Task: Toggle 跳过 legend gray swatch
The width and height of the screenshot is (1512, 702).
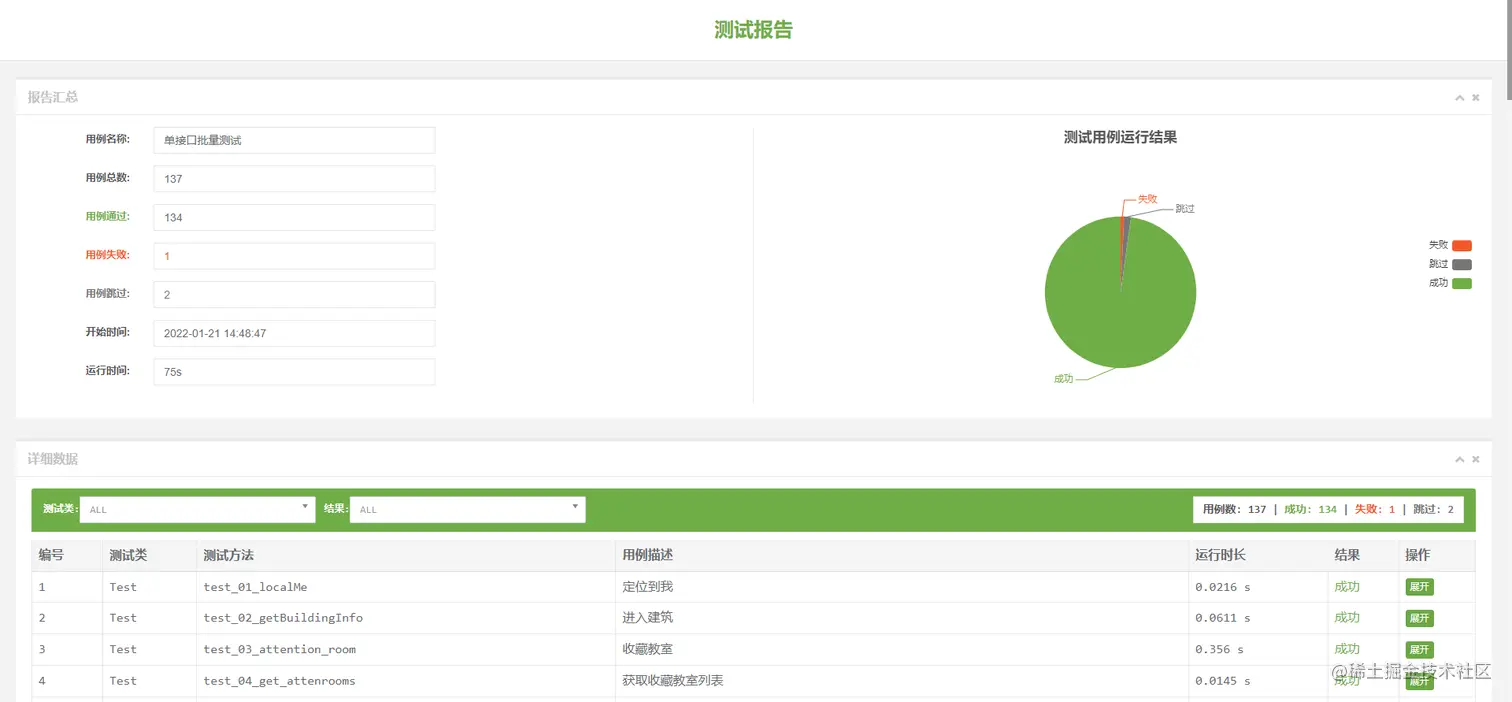Action: pos(1462,264)
